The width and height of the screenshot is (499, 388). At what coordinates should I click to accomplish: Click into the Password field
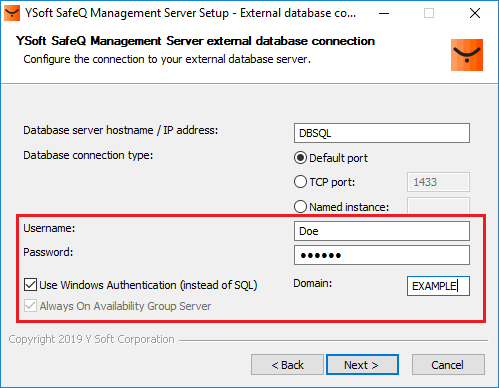tap(382, 255)
